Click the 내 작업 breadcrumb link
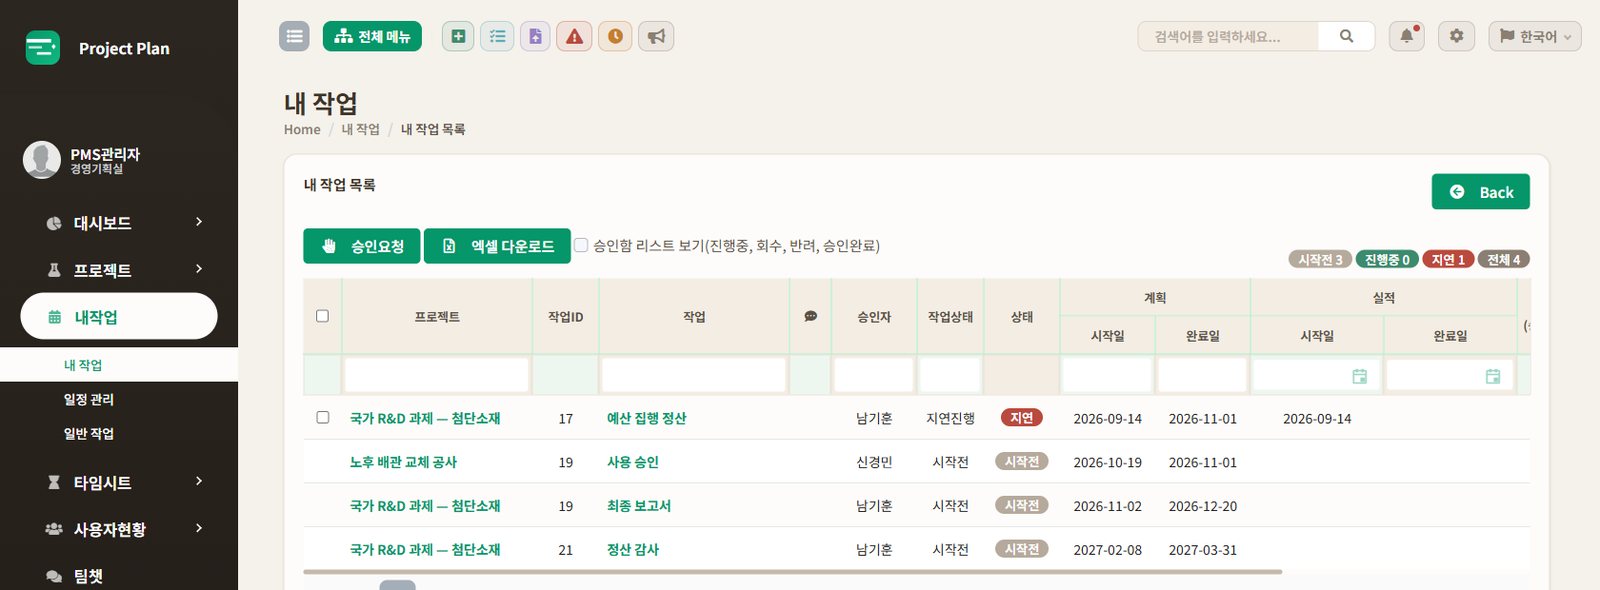1600x590 pixels. point(361,129)
